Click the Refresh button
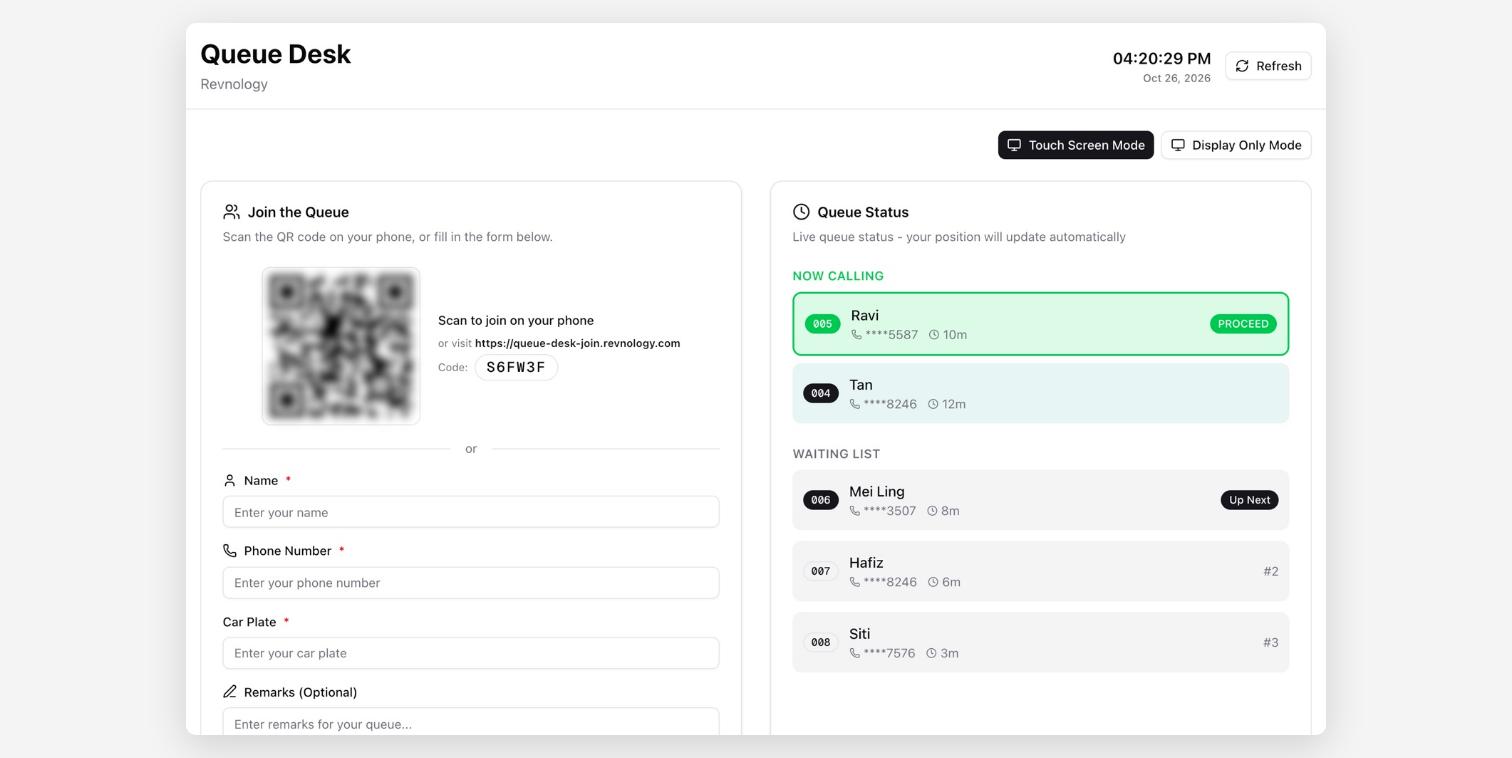Image resolution: width=1512 pixels, height=758 pixels. click(1268, 66)
